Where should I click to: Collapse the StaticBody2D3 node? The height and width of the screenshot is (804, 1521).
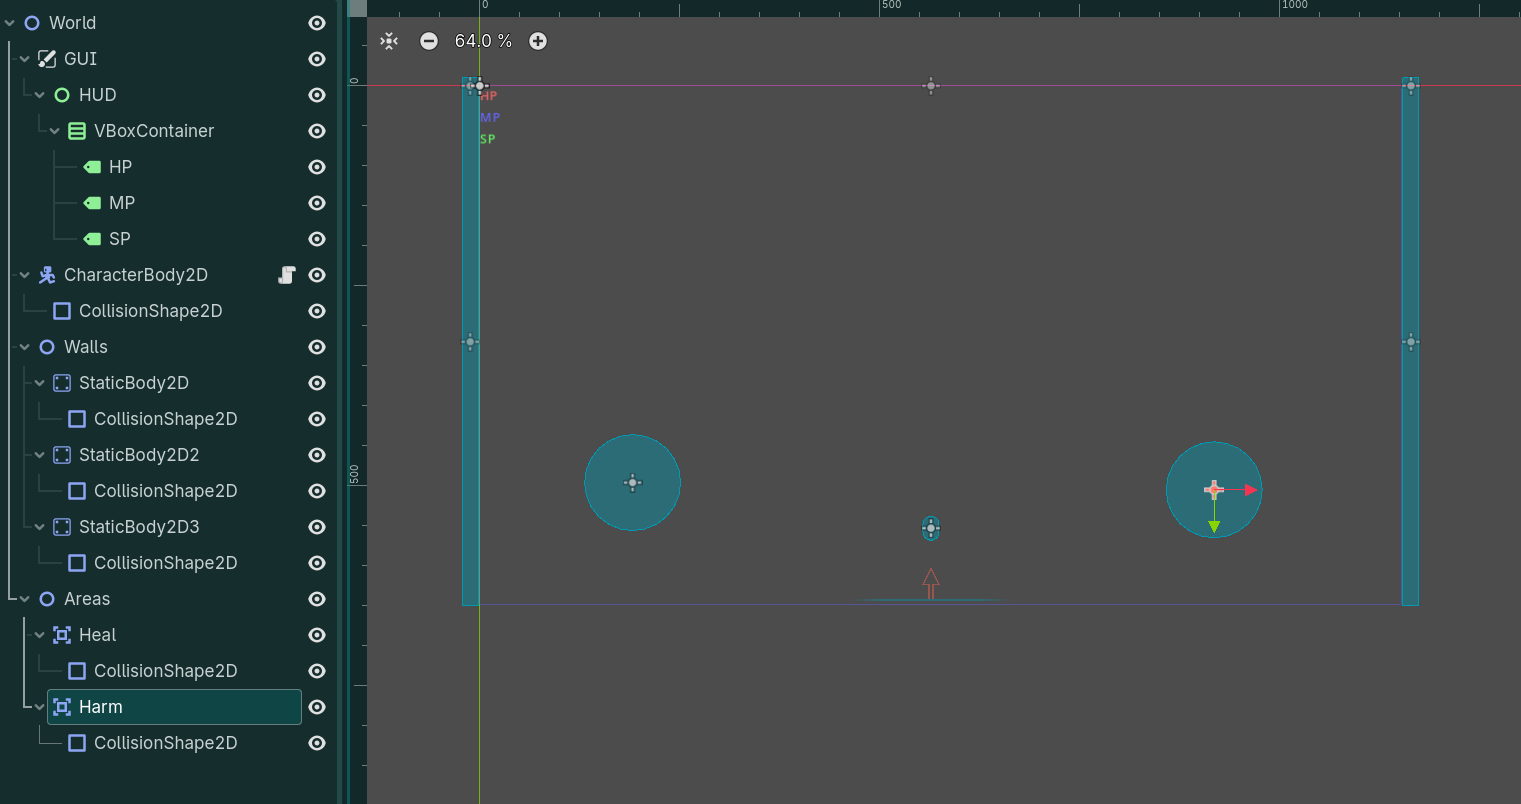point(40,527)
